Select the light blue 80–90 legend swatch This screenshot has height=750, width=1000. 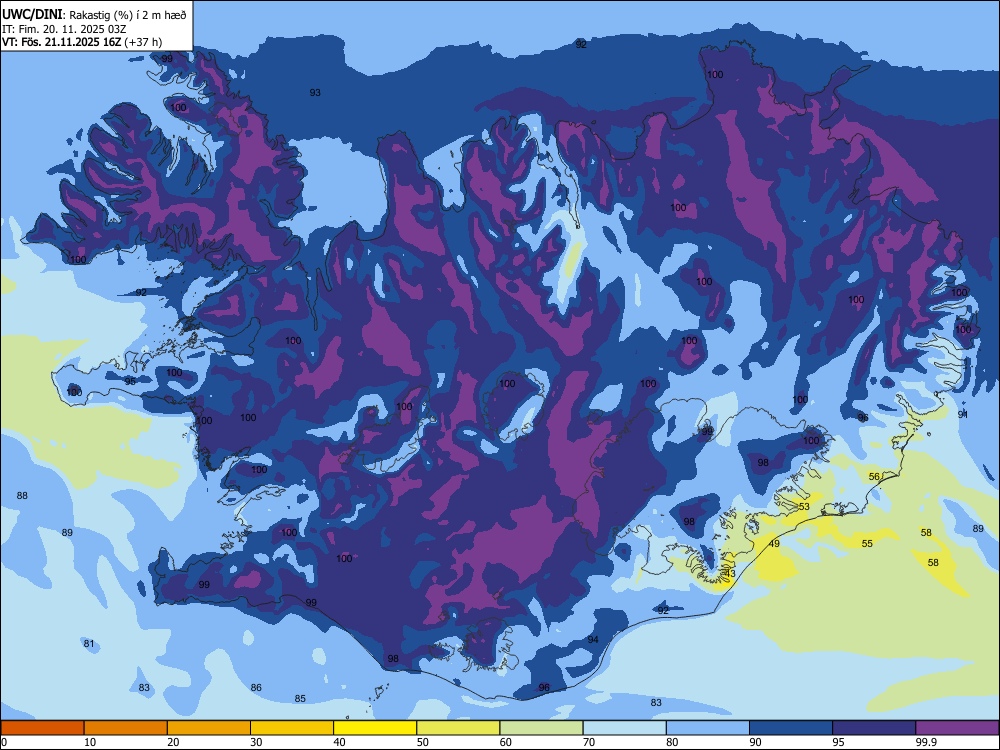tap(708, 728)
